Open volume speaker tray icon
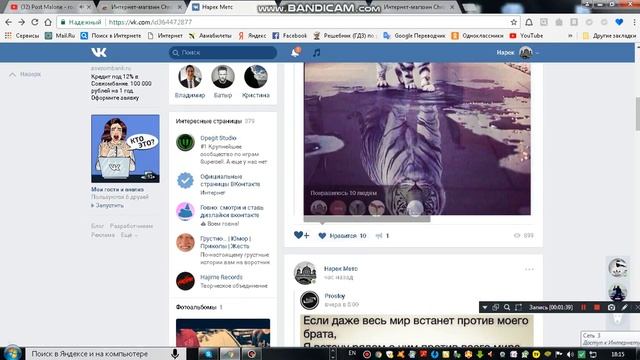The width and height of the screenshot is (640, 360). (570, 354)
